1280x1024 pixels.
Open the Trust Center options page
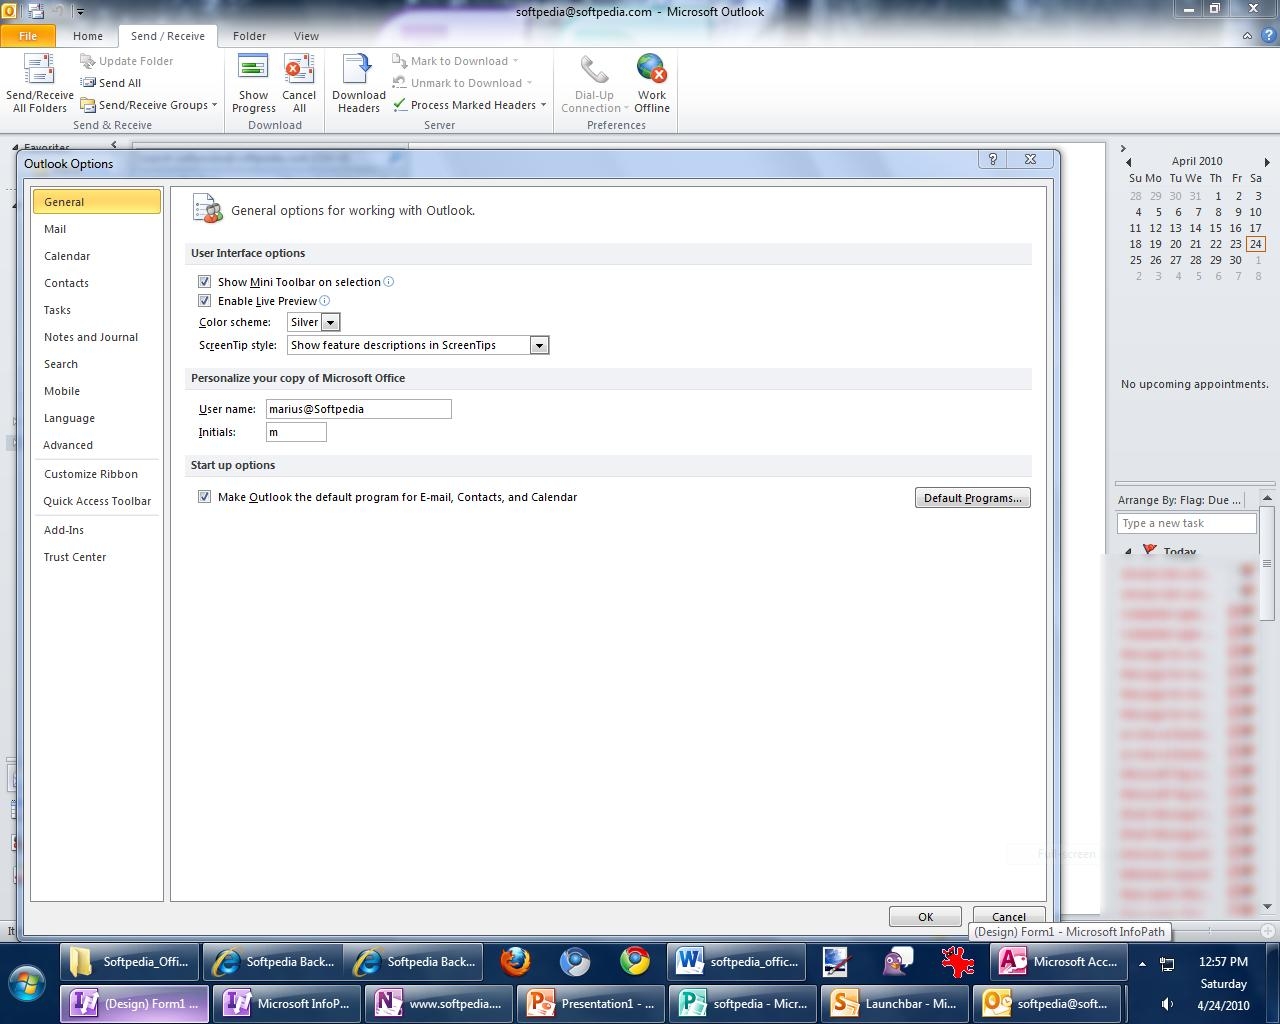pyautogui.click(x=75, y=557)
